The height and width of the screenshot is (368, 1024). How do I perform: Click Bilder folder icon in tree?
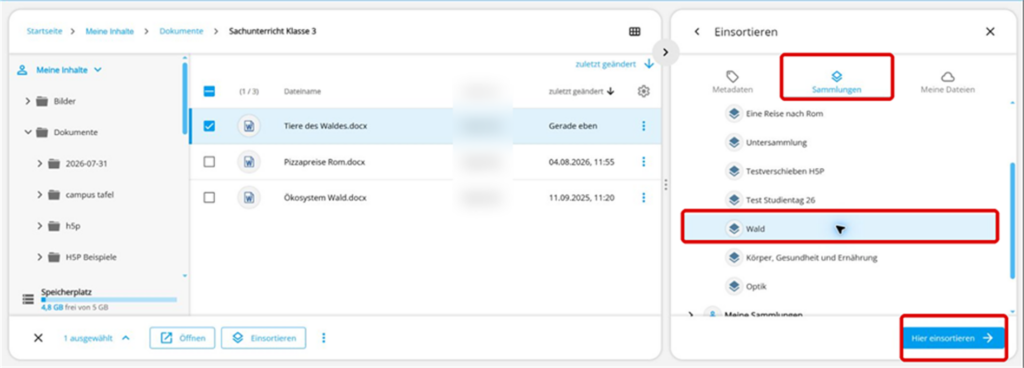[42, 101]
